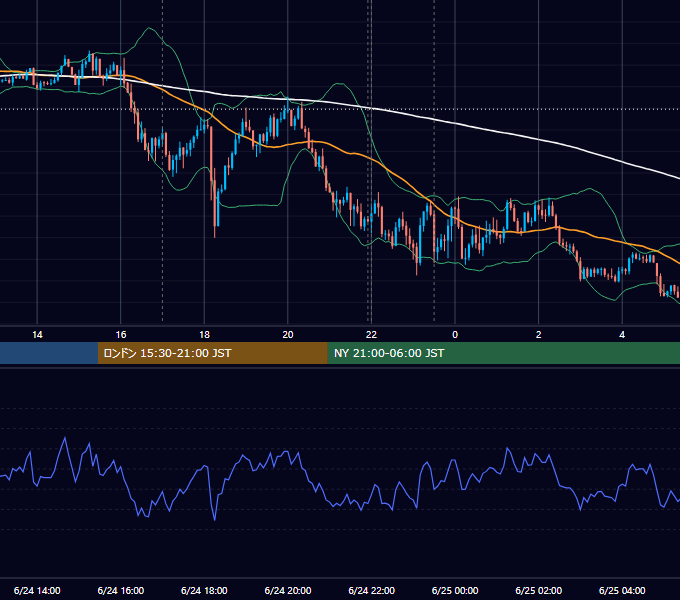The height and width of the screenshot is (600, 680).
Task: Click the 6/24 16:00 date label
Action: click(x=121, y=590)
